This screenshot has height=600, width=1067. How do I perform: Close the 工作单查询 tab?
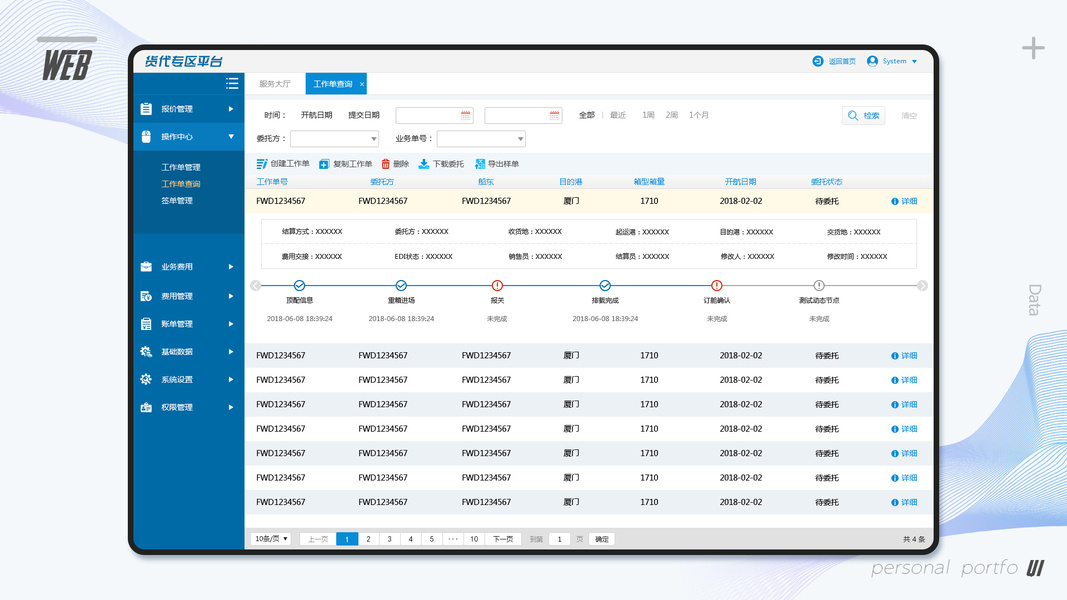(x=362, y=84)
